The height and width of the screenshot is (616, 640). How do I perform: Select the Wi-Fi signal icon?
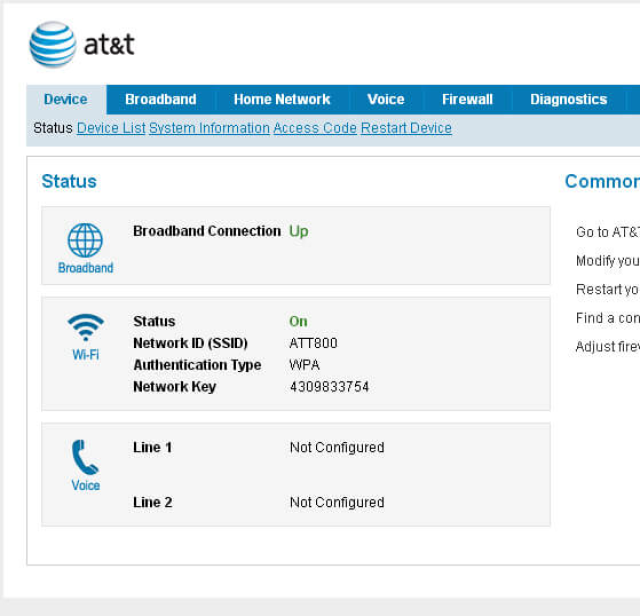(x=85, y=327)
